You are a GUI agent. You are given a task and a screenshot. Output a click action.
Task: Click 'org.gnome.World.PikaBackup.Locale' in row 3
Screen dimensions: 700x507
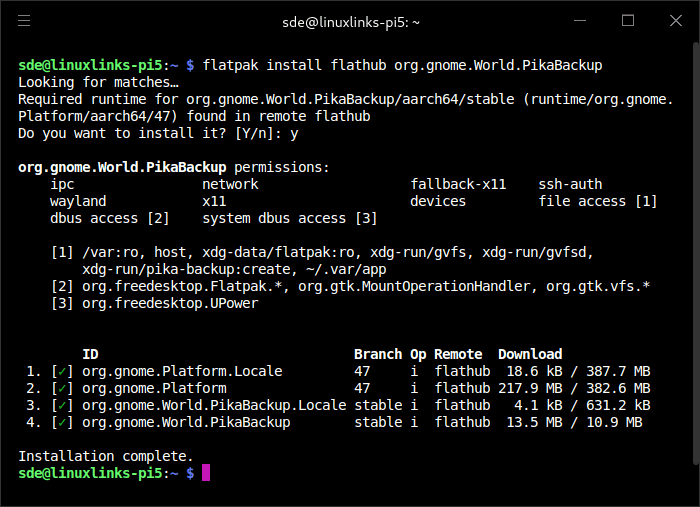pos(214,405)
